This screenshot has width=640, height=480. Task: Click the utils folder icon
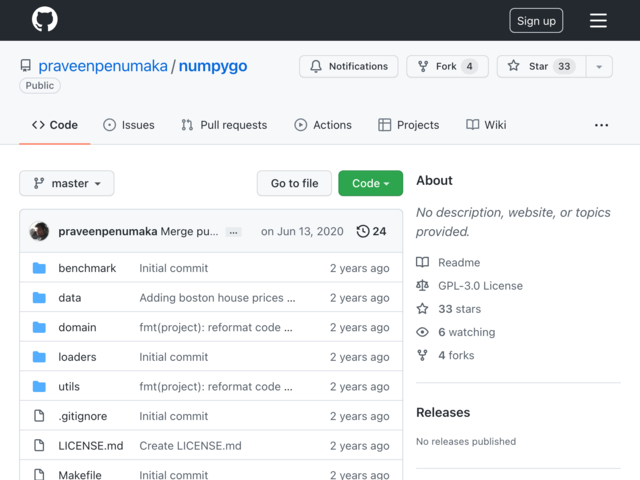[x=39, y=386]
